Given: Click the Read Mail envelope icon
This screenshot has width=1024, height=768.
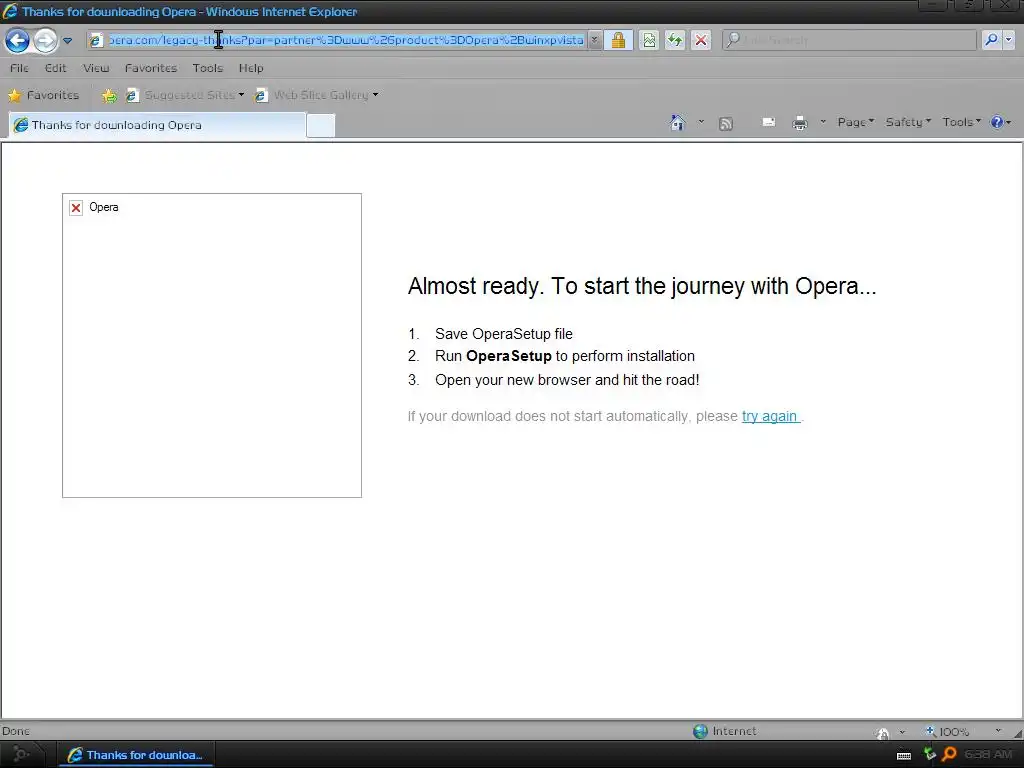Looking at the screenshot, I should coord(769,122).
